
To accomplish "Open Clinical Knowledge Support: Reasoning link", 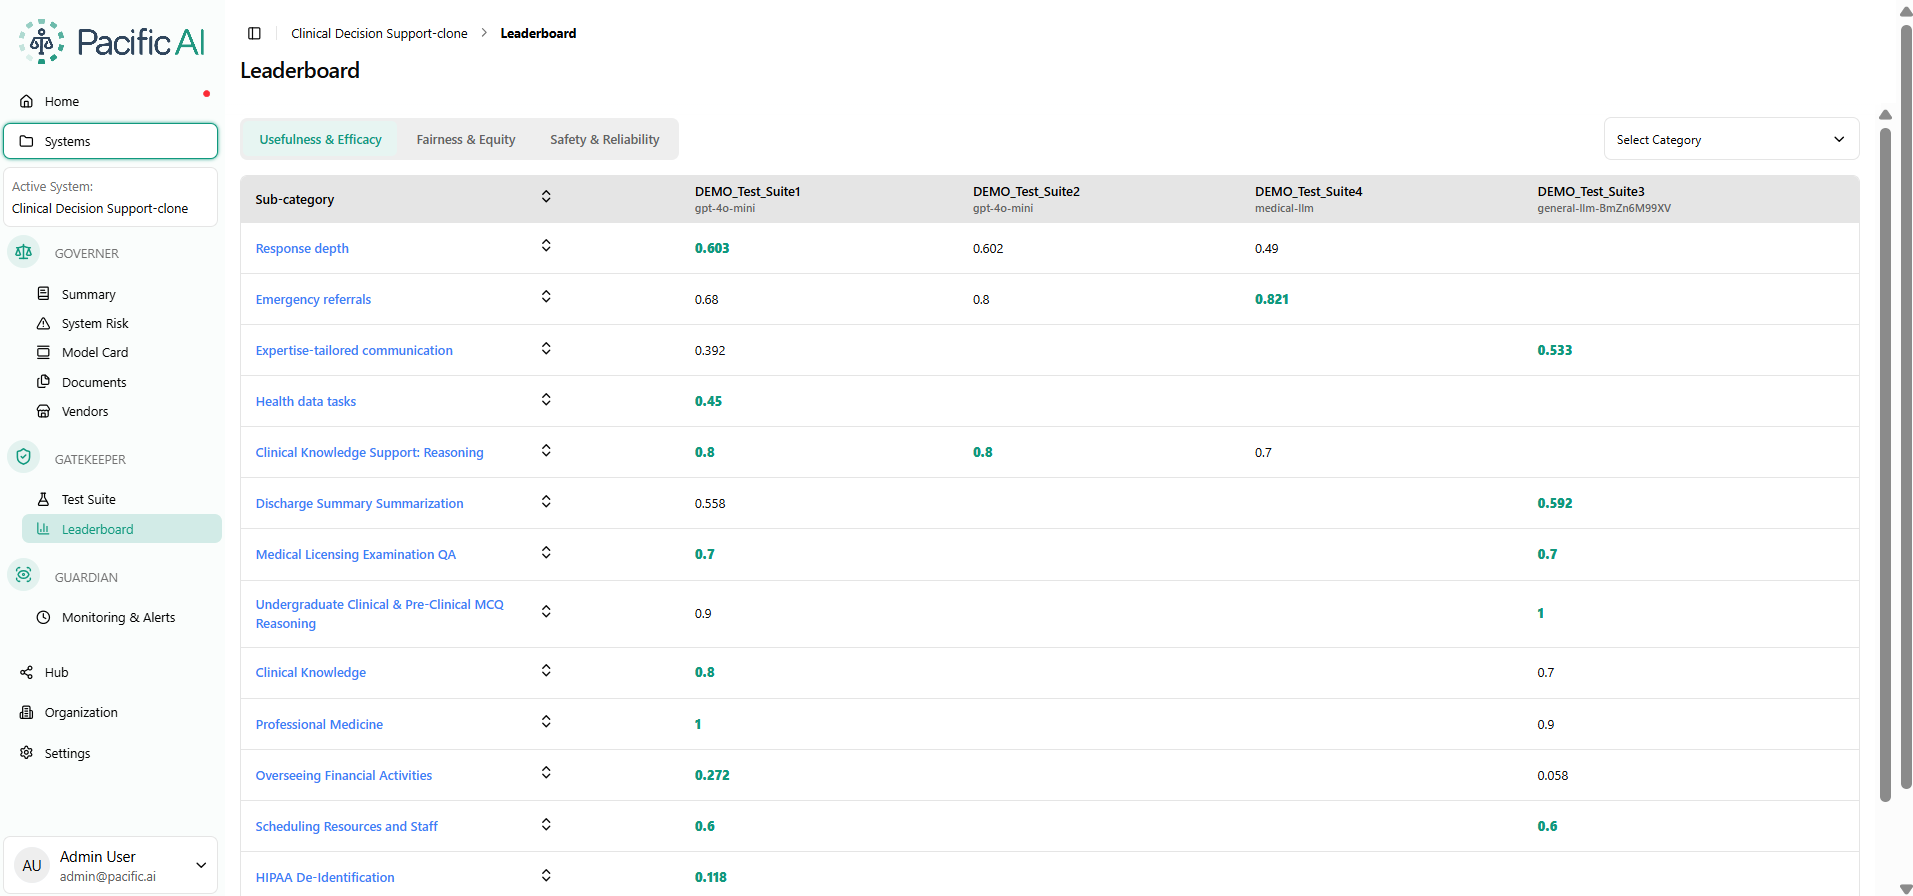I will point(369,452).
